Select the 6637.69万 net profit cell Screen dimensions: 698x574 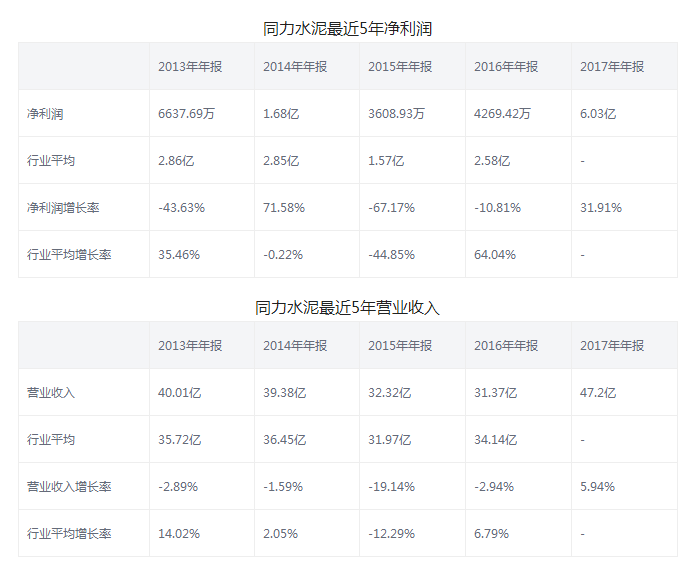[186, 114]
